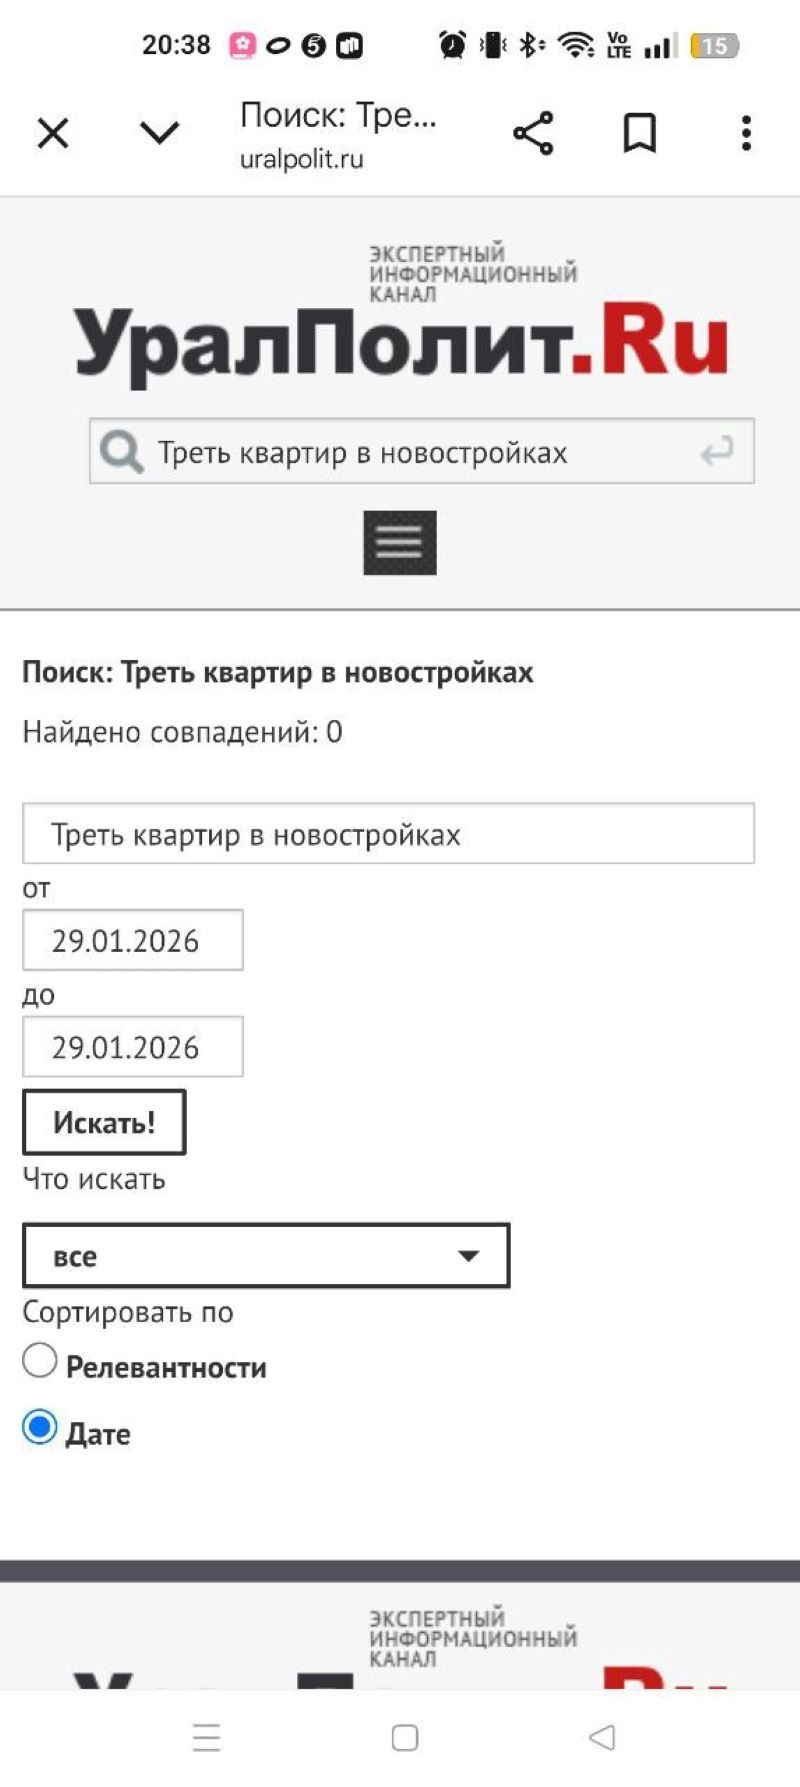The image size is (800, 1787).
Task: Tap the battery indicator in status bar
Action: click(x=714, y=45)
